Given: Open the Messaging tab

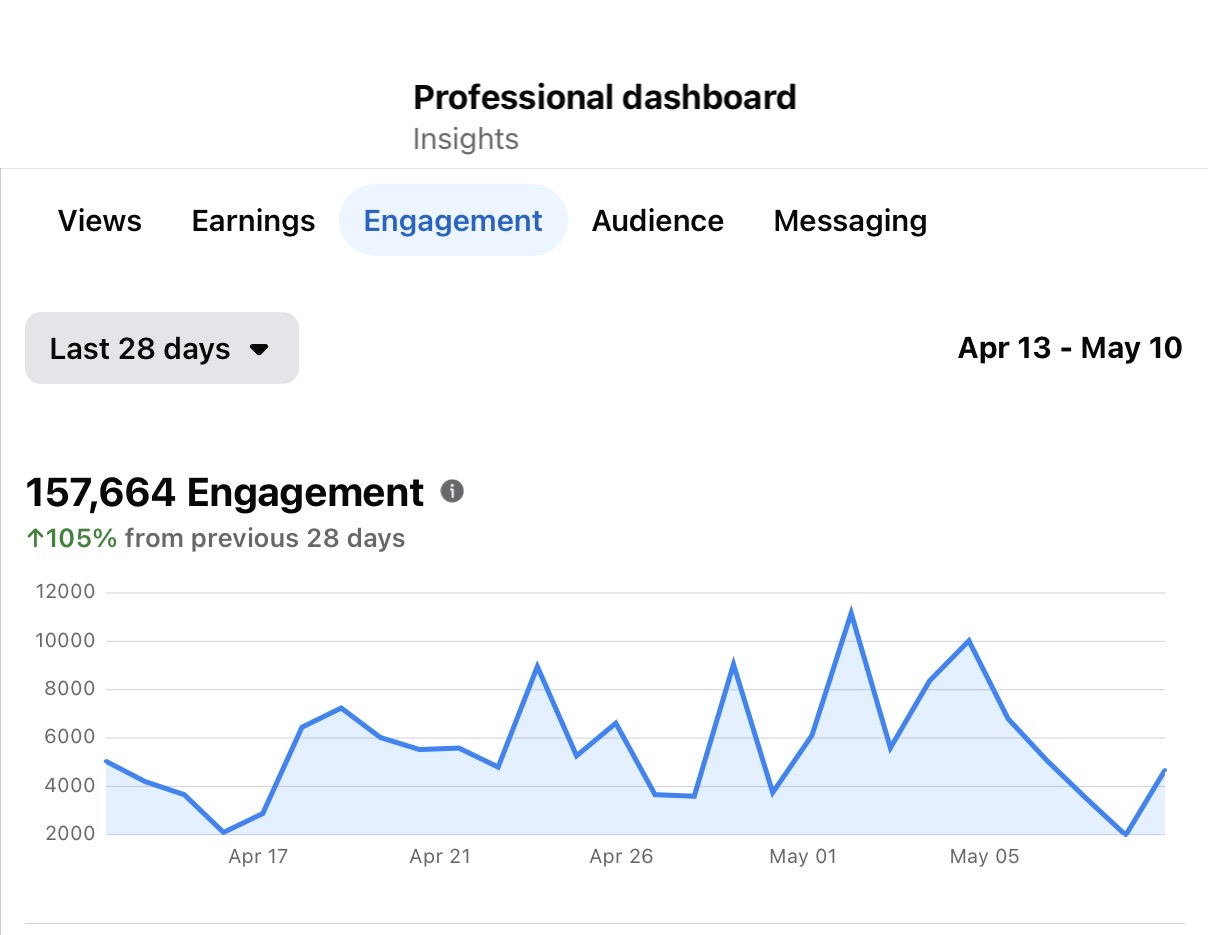Looking at the screenshot, I should coord(850,221).
